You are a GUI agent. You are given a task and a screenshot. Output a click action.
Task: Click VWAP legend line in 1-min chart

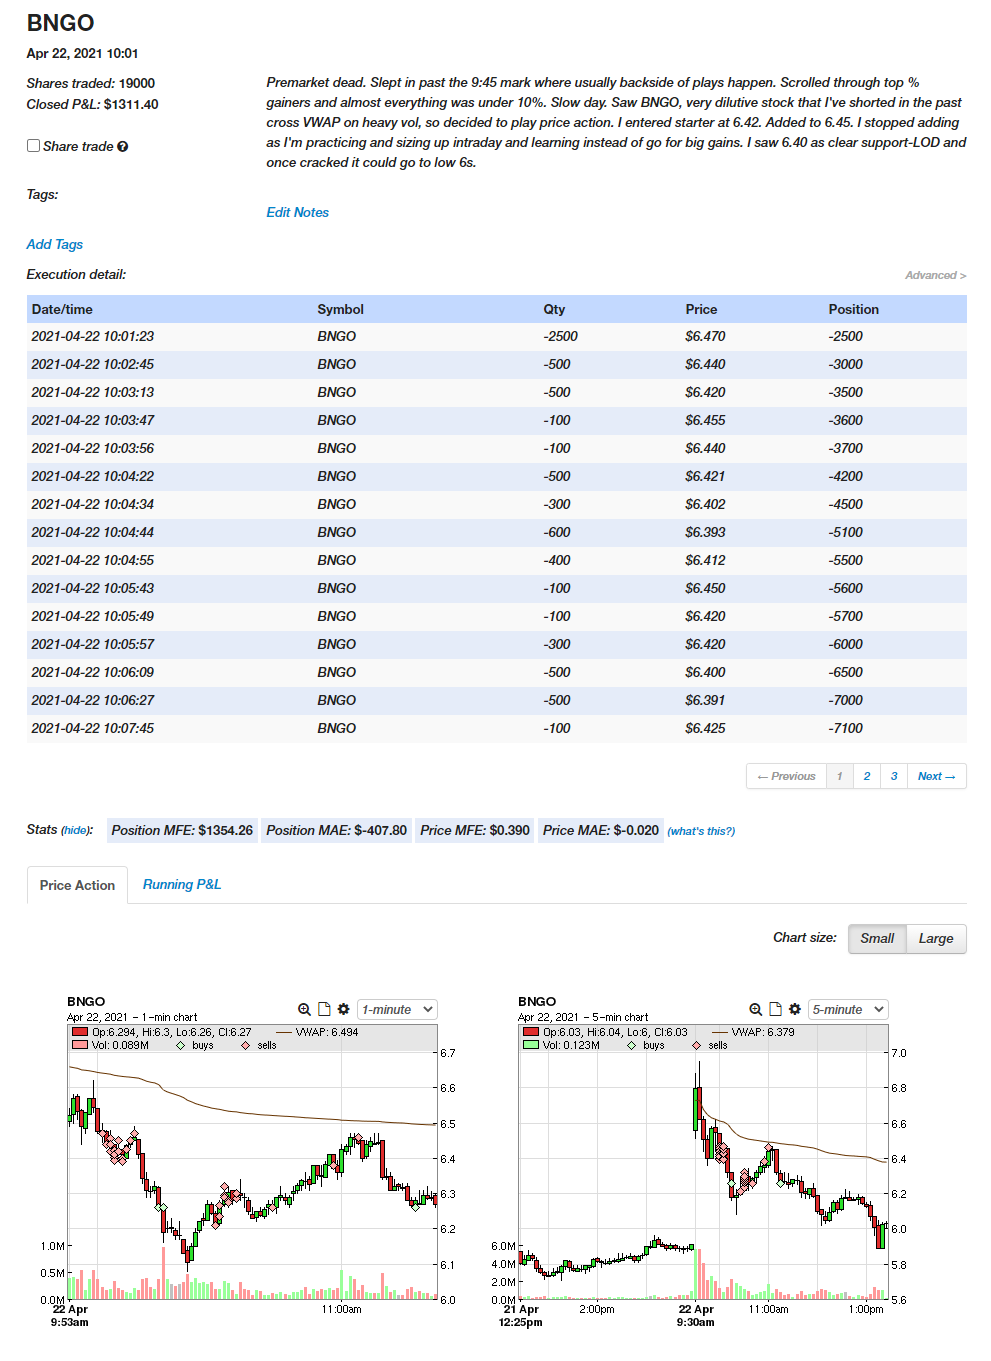[x=283, y=1032]
